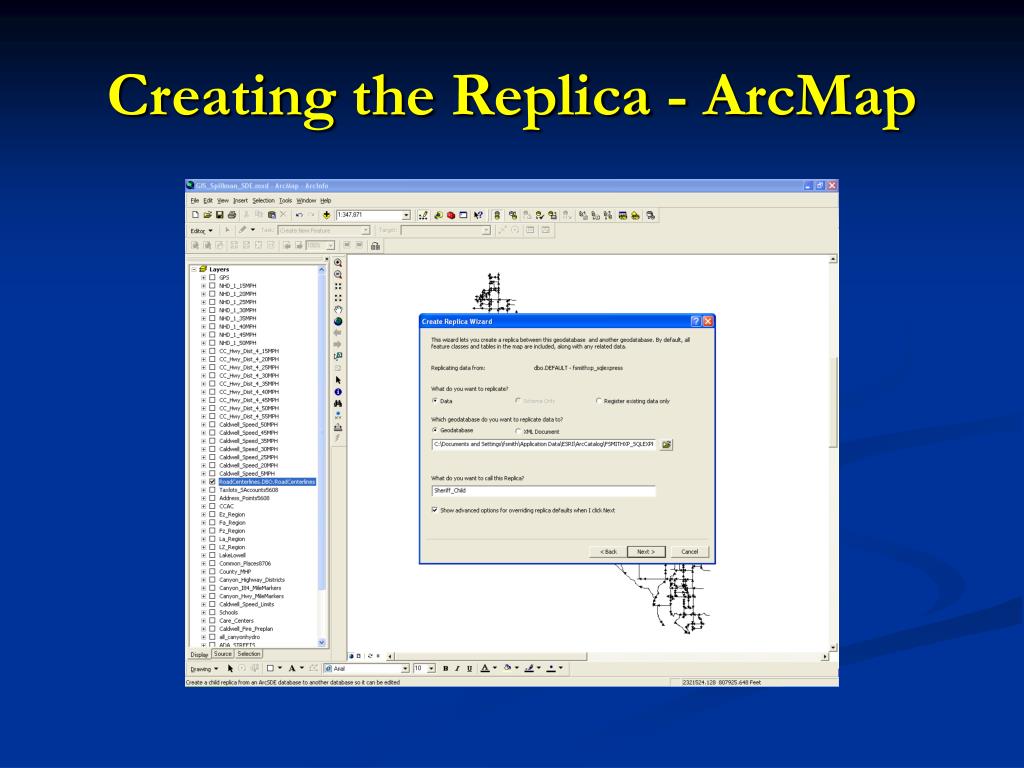
Task: Click the Bold formatting icon
Action: pyautogui.click(x=445, y=669)
